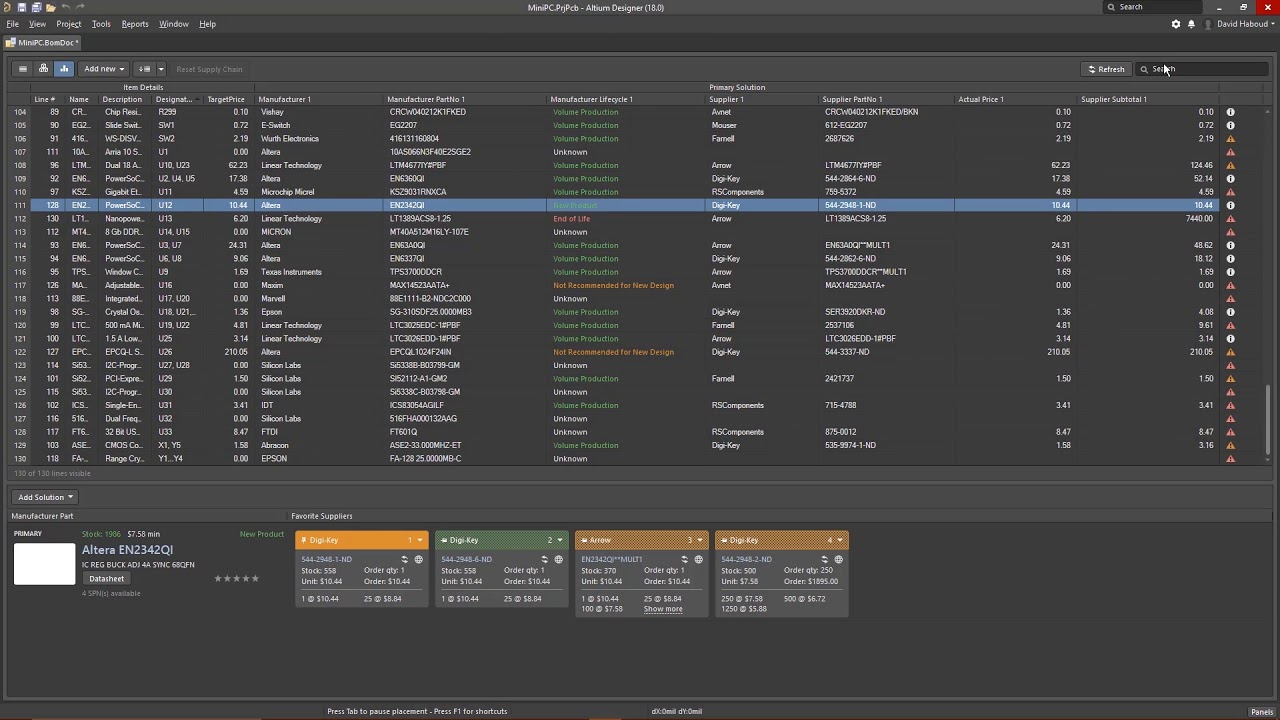
Task: Select the base (grouped) view mode icon
Action: pyautogui.click(x=43, y=69)
